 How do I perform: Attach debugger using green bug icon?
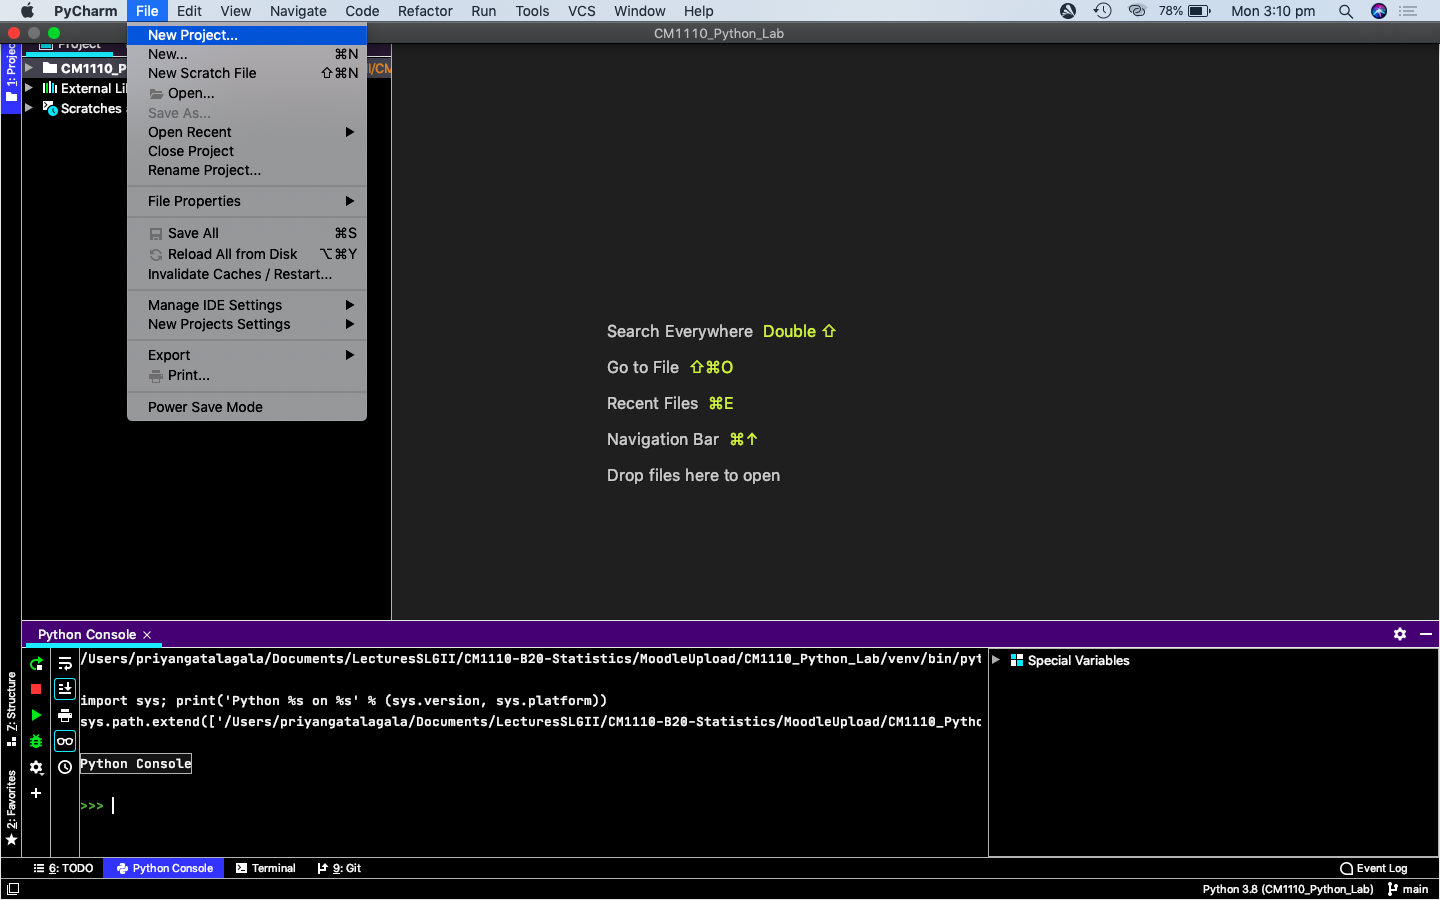click(36, 741)
